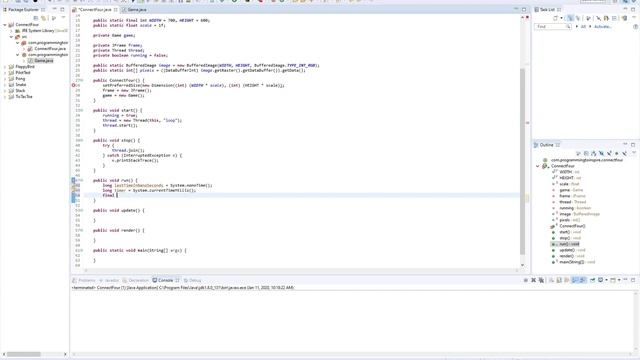Toggle Scheduled presentation in Task List
This screenshot has width=640, height=360.
(x=578, y=18)
